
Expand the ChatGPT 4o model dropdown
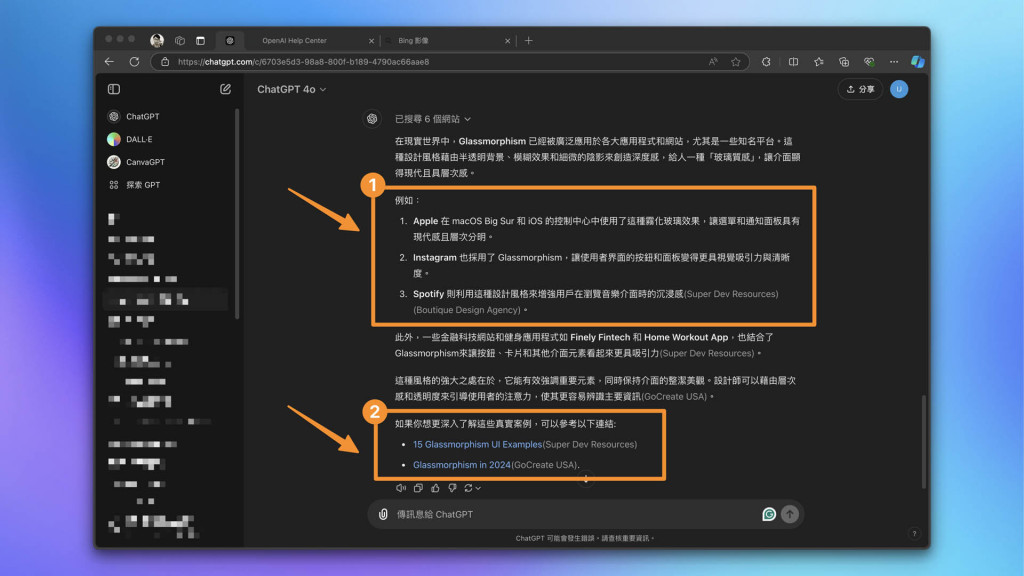click(x=291, y=89)
